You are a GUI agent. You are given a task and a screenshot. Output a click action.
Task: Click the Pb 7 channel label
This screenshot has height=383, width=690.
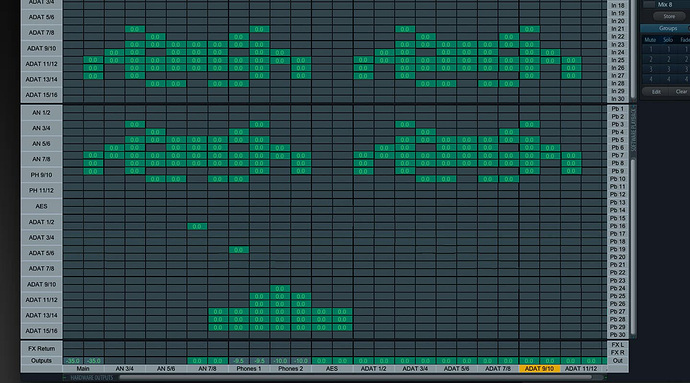617,155
